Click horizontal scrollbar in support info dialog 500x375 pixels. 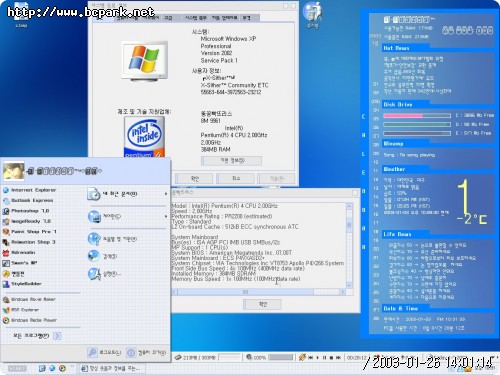(x=259, y=292)
